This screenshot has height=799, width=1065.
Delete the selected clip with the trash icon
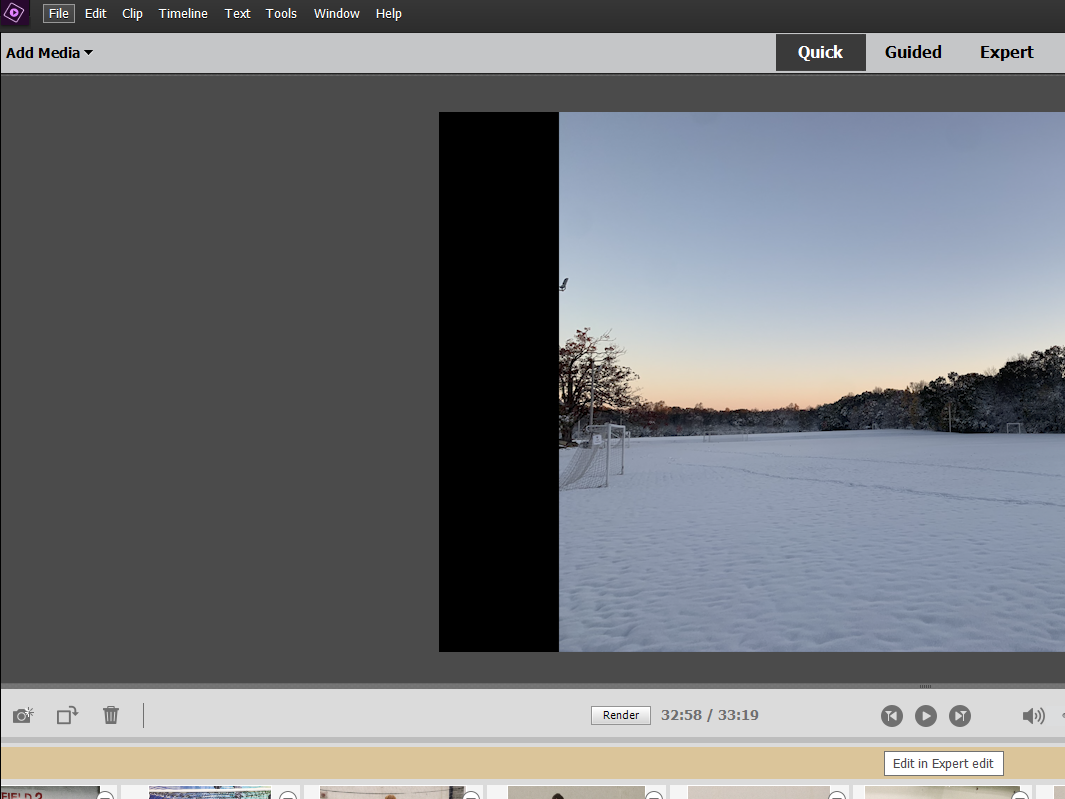(110, 715)
